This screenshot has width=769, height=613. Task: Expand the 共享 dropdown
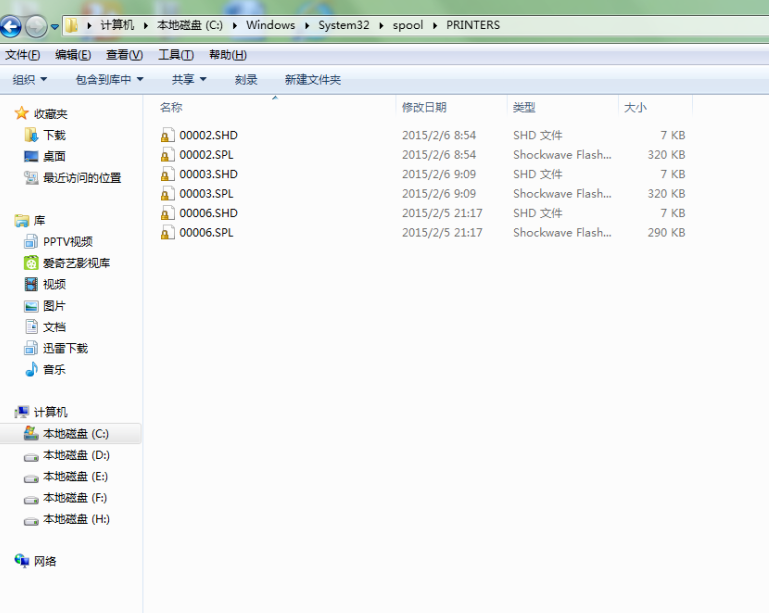click(189, 79)
